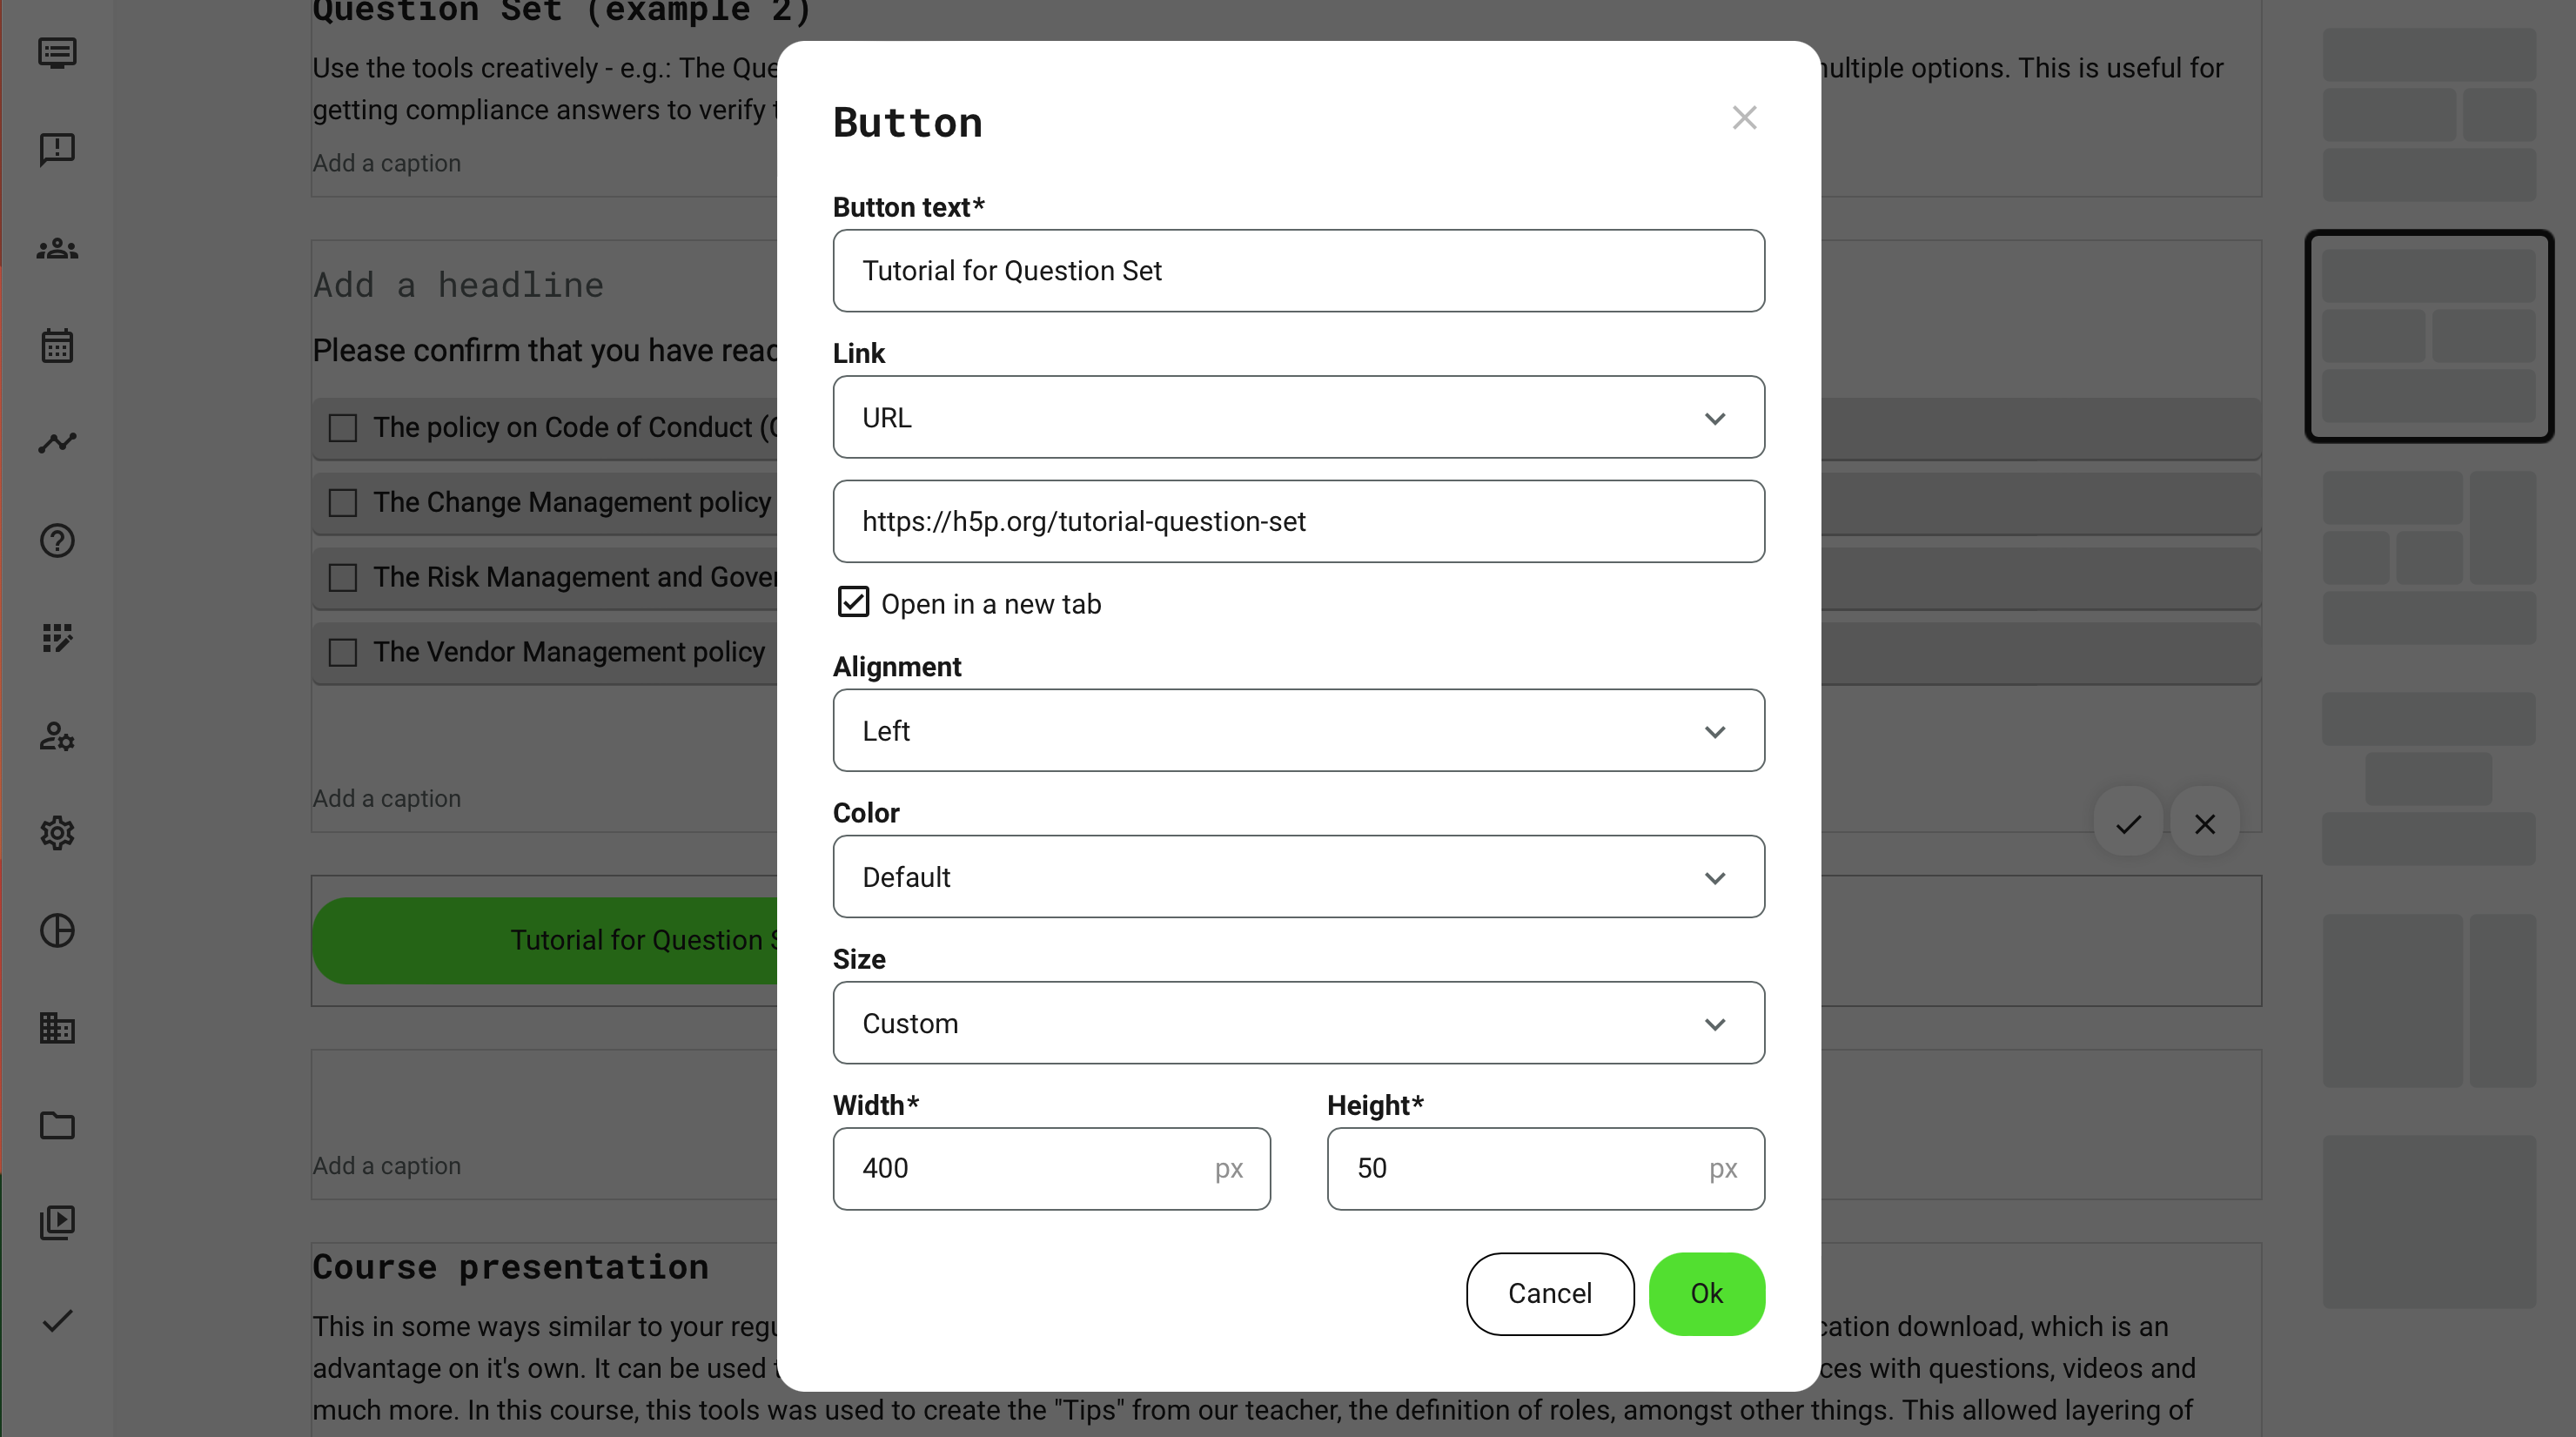
Task: Open the Size dropdown set to Custom
Action: click(x=1298, y=1023)
